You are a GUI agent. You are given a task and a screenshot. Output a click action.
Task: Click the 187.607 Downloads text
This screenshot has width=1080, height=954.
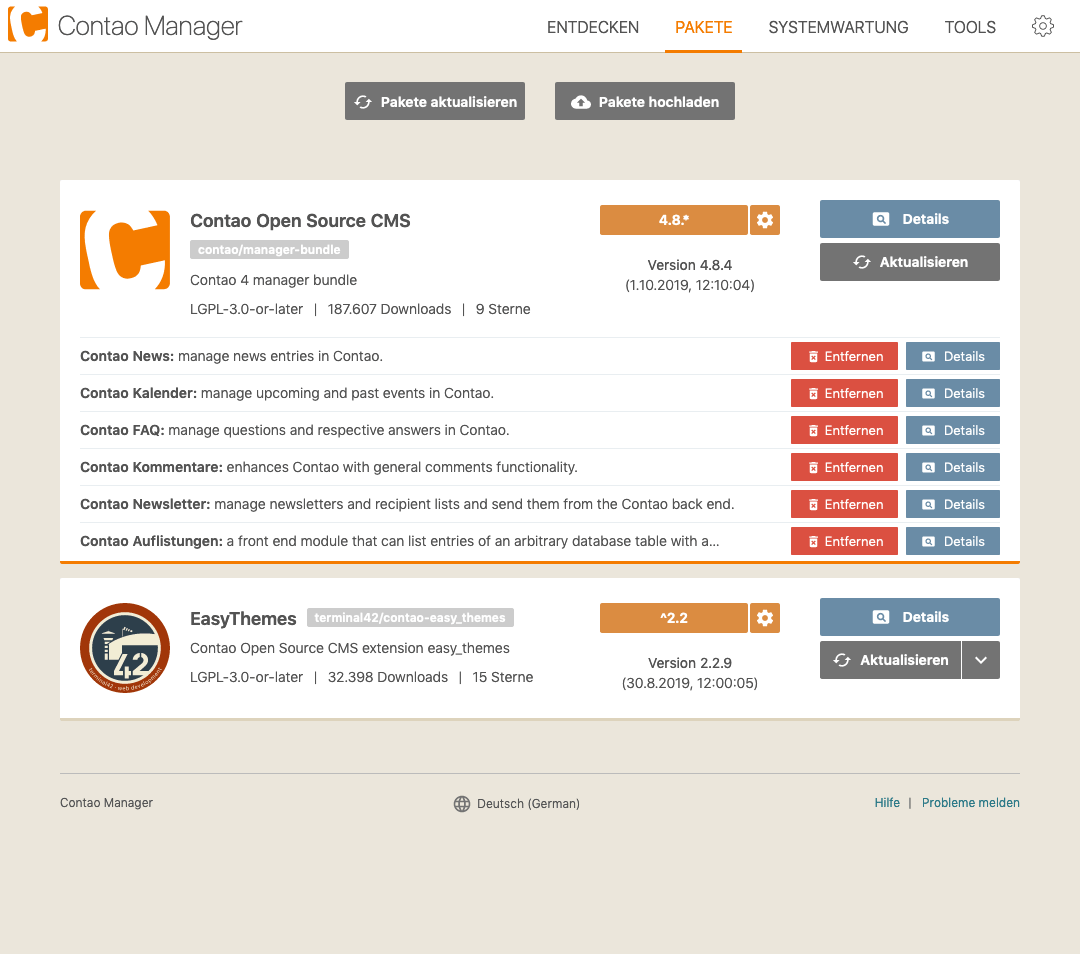point(389,309)
